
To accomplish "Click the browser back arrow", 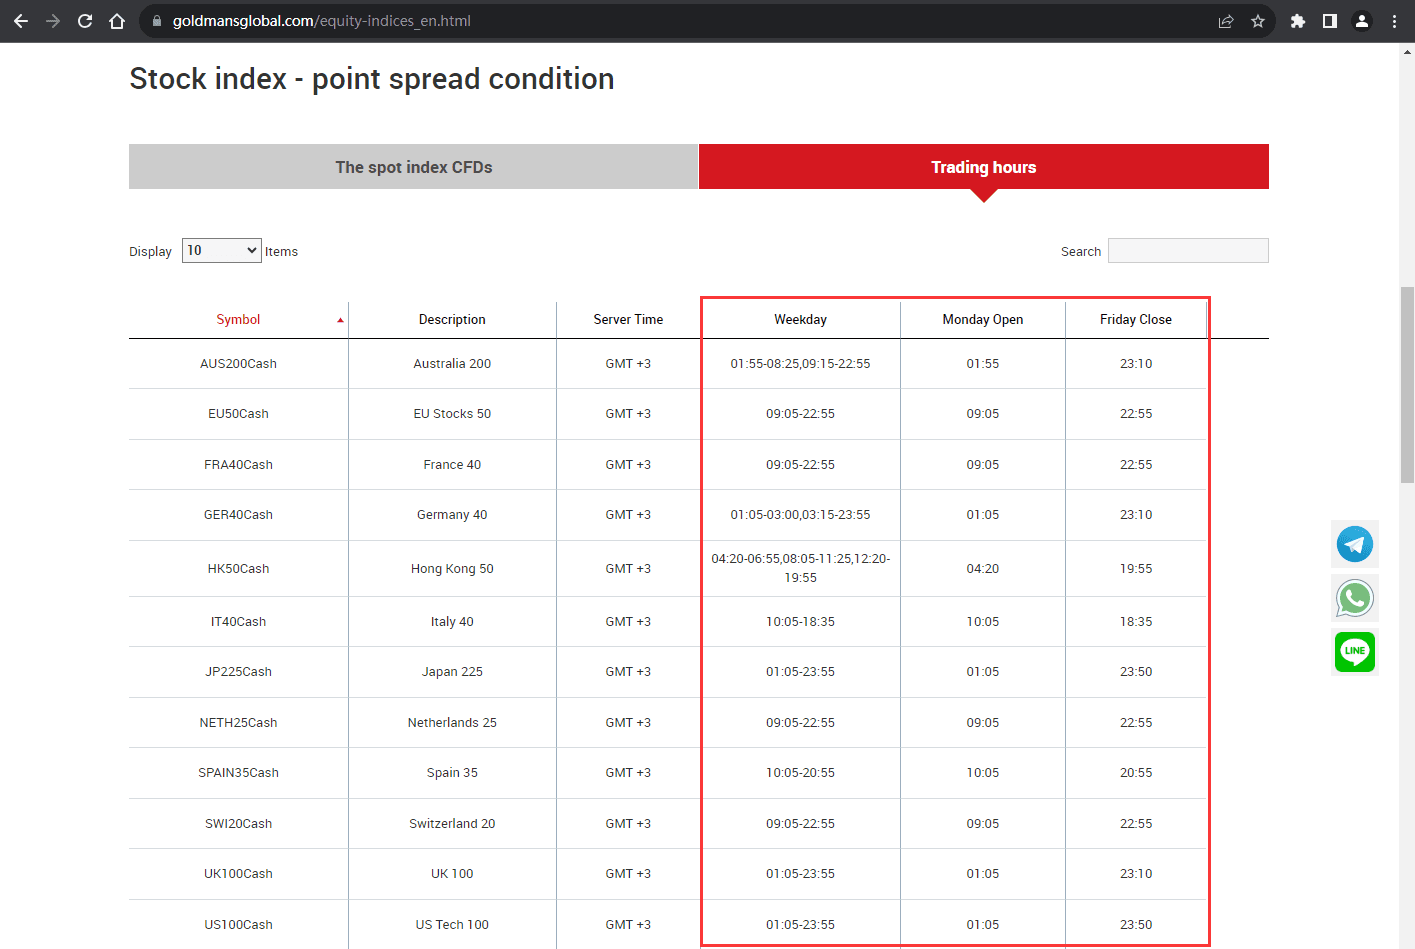I will tap(21, 21).
